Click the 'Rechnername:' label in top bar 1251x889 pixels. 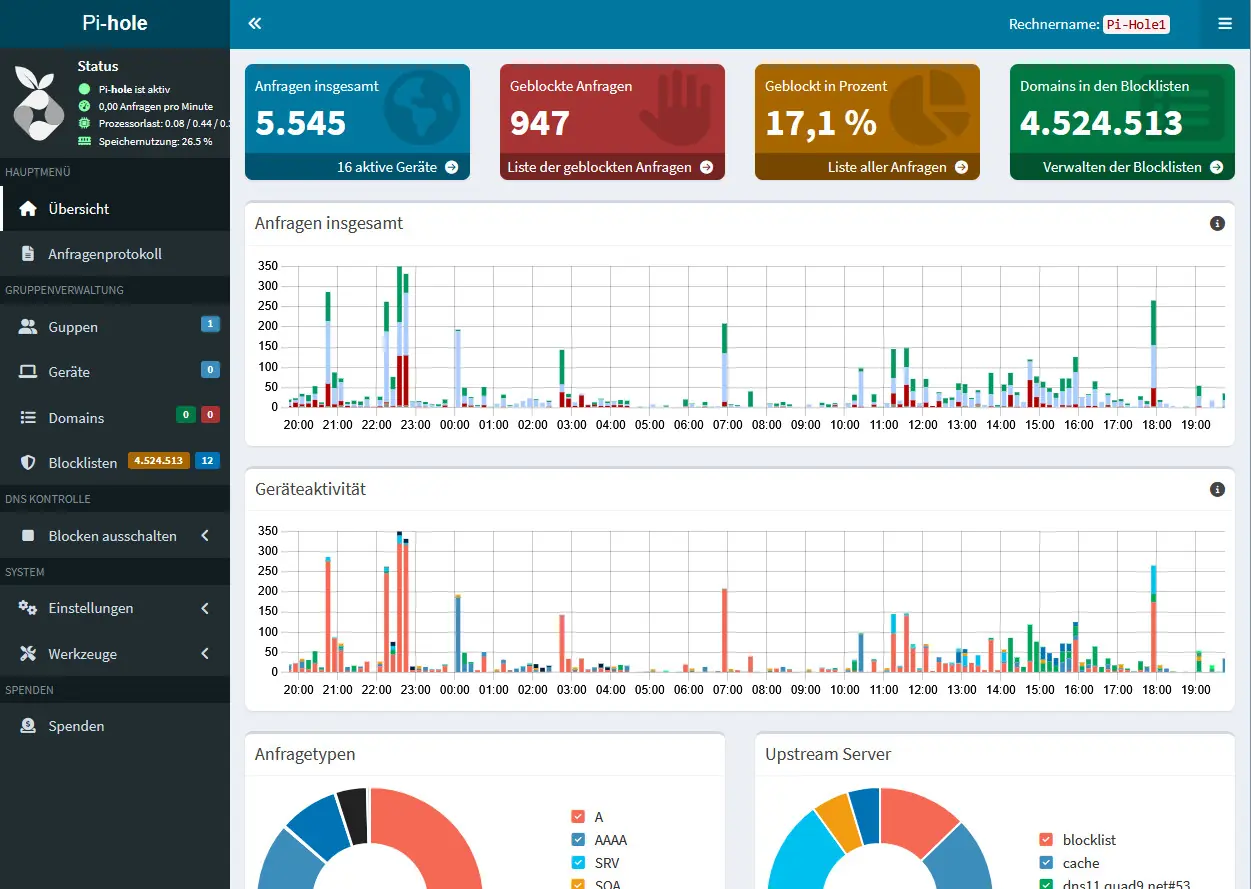click(1054, 25)
